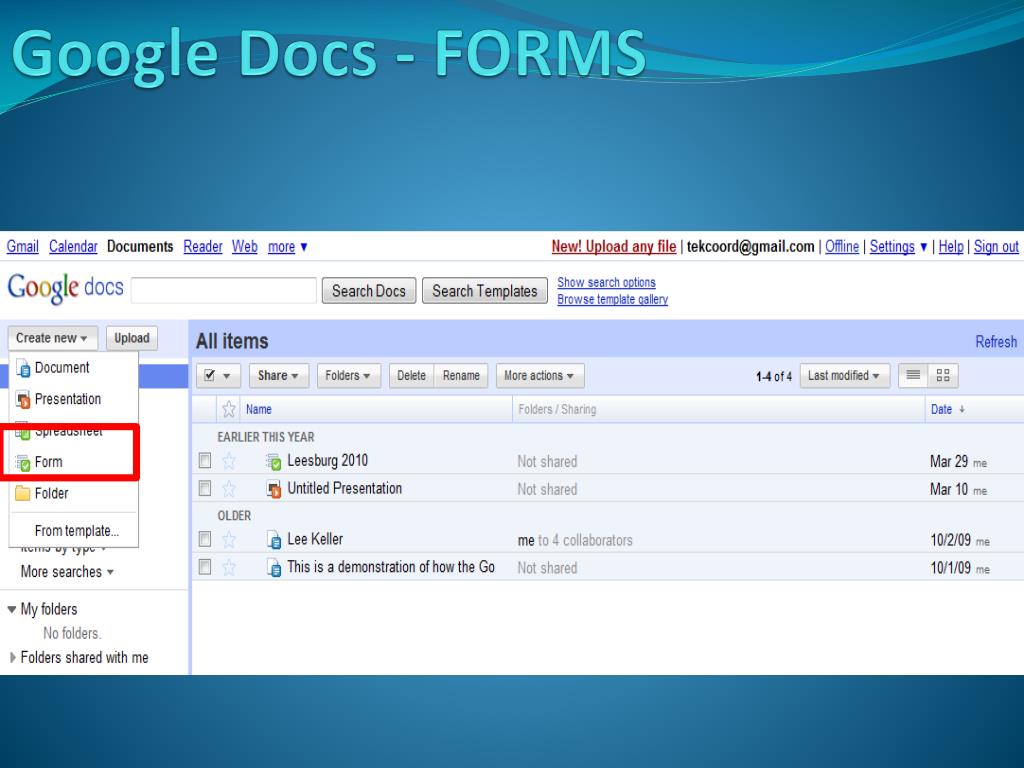The image size is (1024, 768).
Task: Click the Refresh link
Action: point(996,342)
